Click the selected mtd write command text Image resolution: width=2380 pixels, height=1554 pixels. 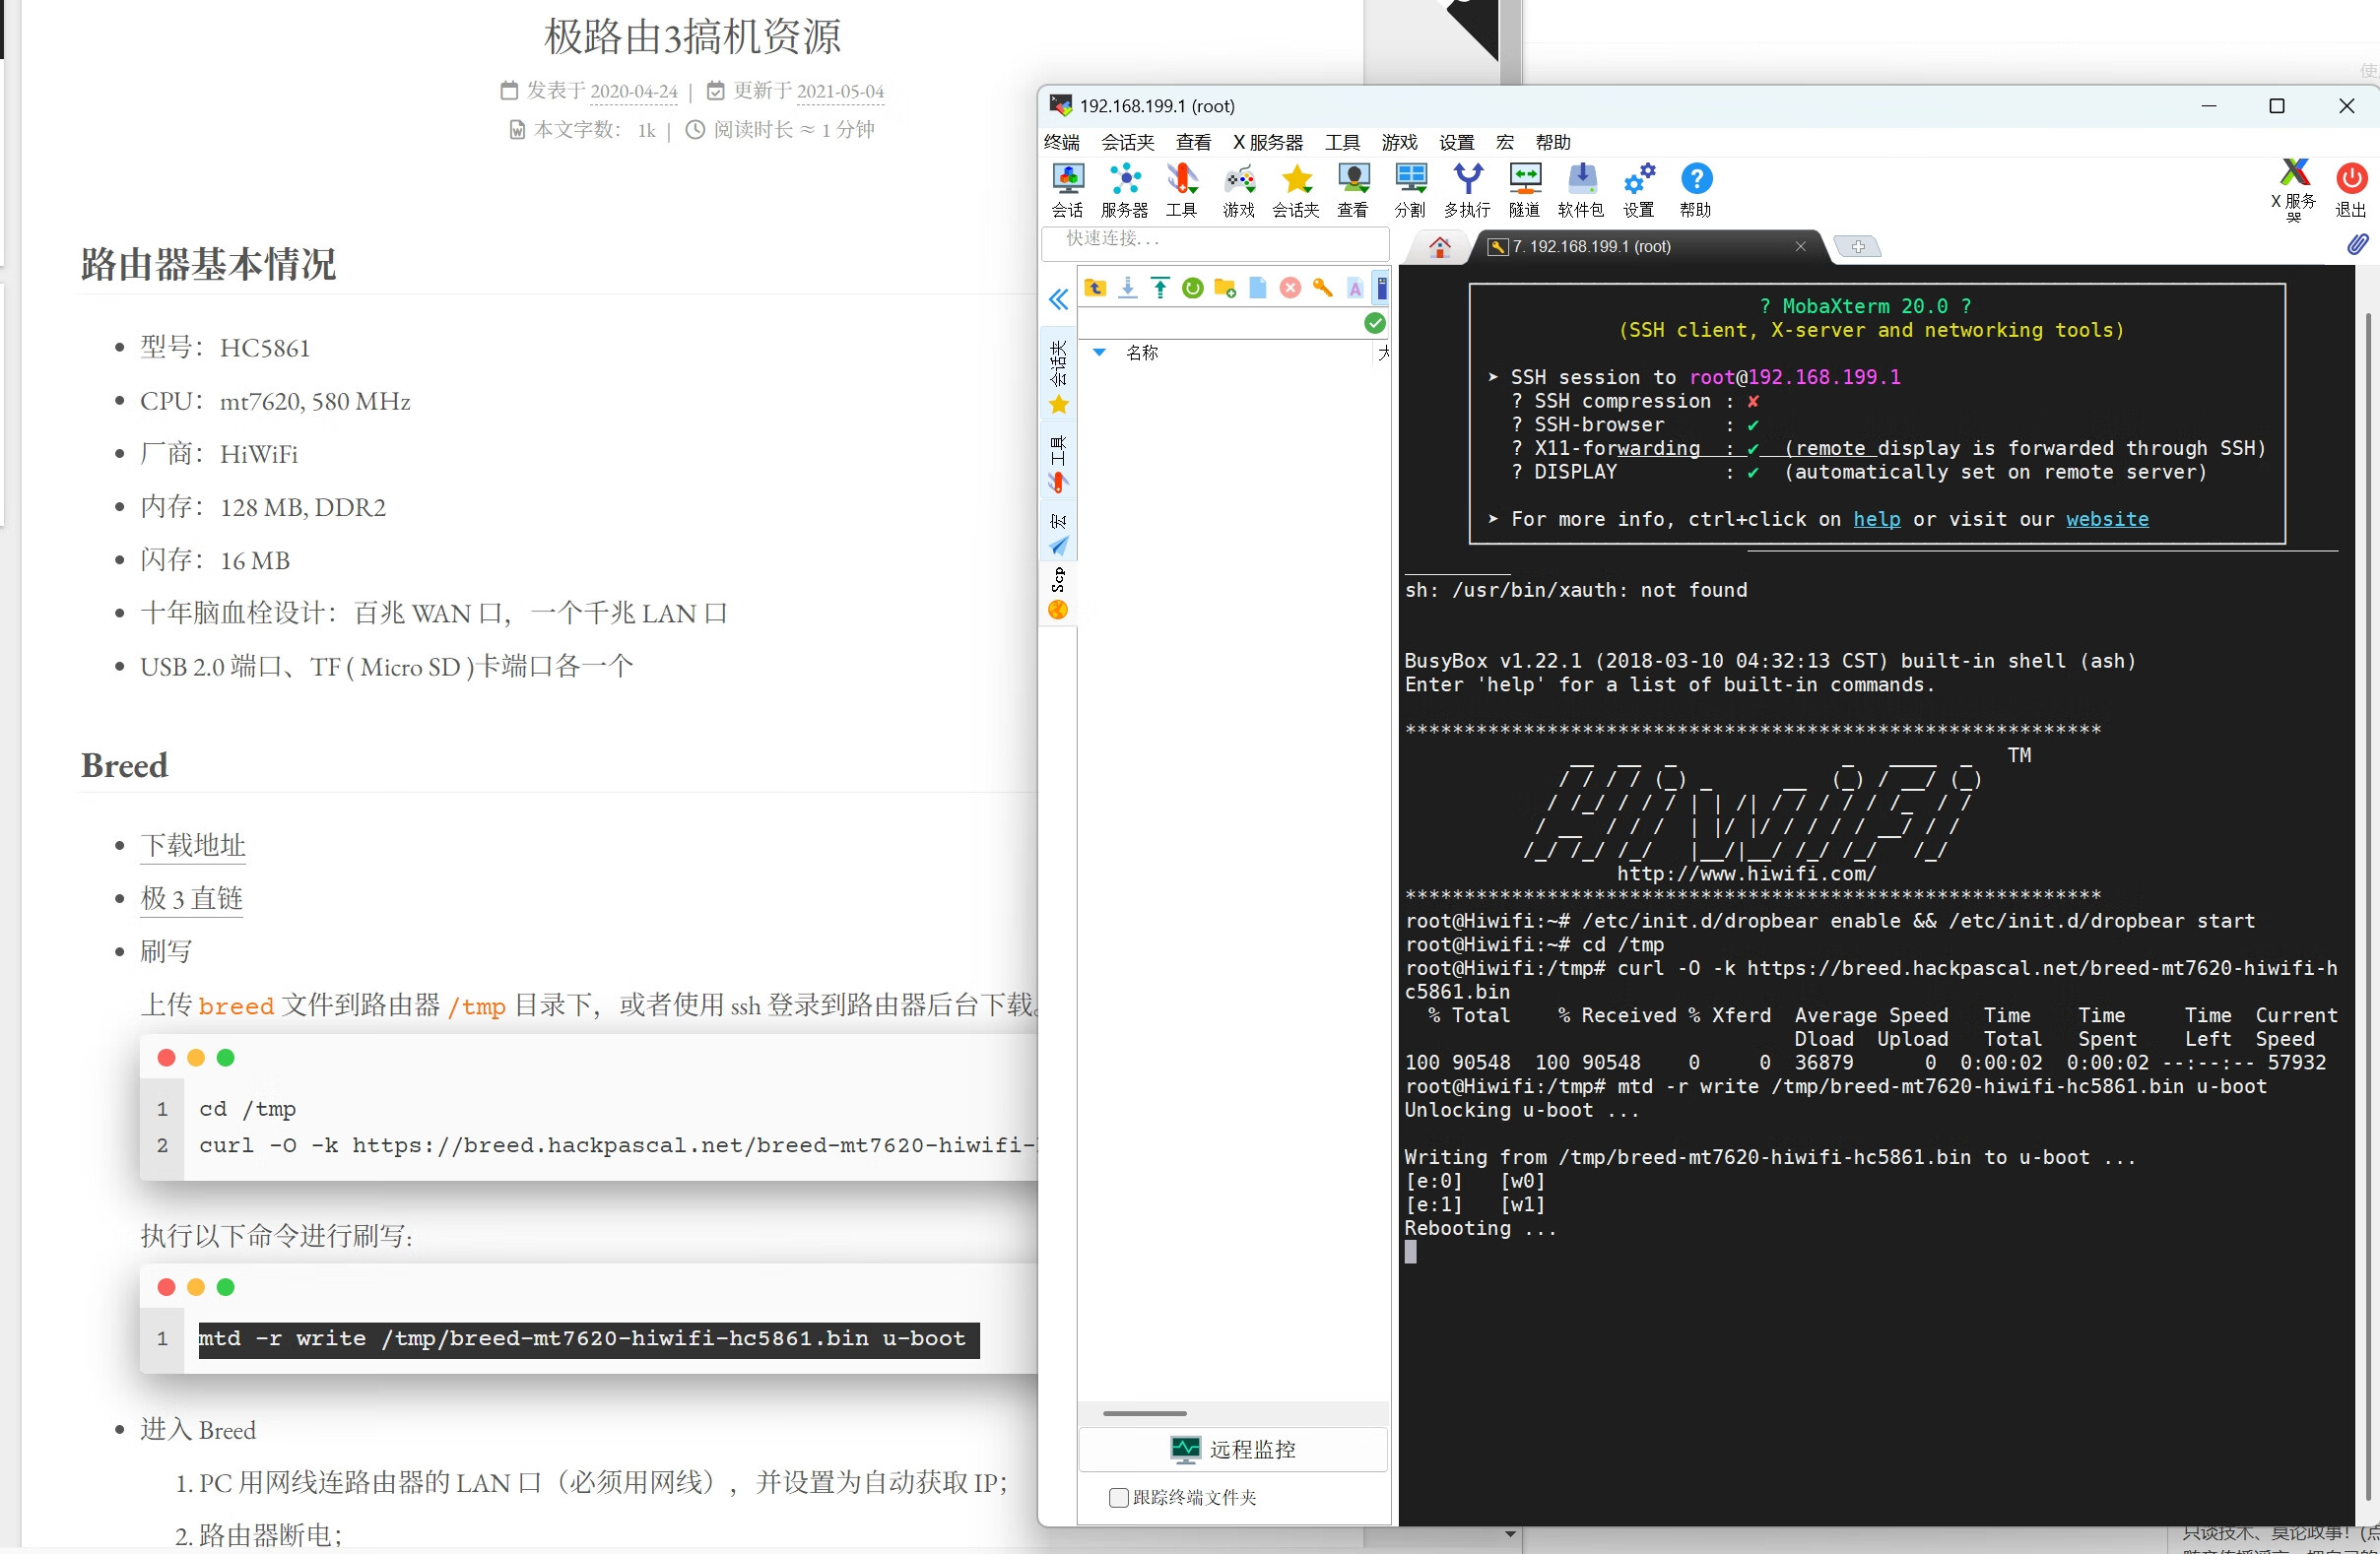pos(588,1339)
